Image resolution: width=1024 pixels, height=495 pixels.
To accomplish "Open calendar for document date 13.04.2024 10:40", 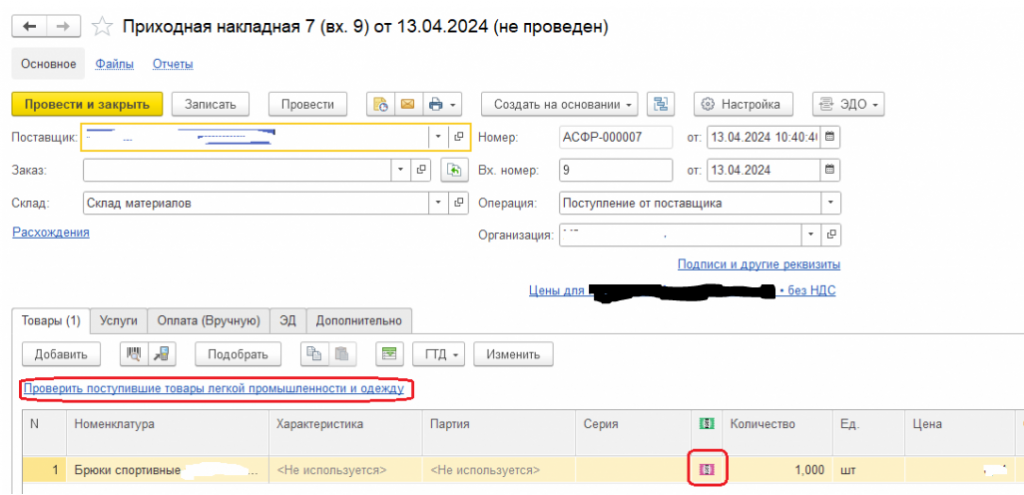I will (829, 137).
